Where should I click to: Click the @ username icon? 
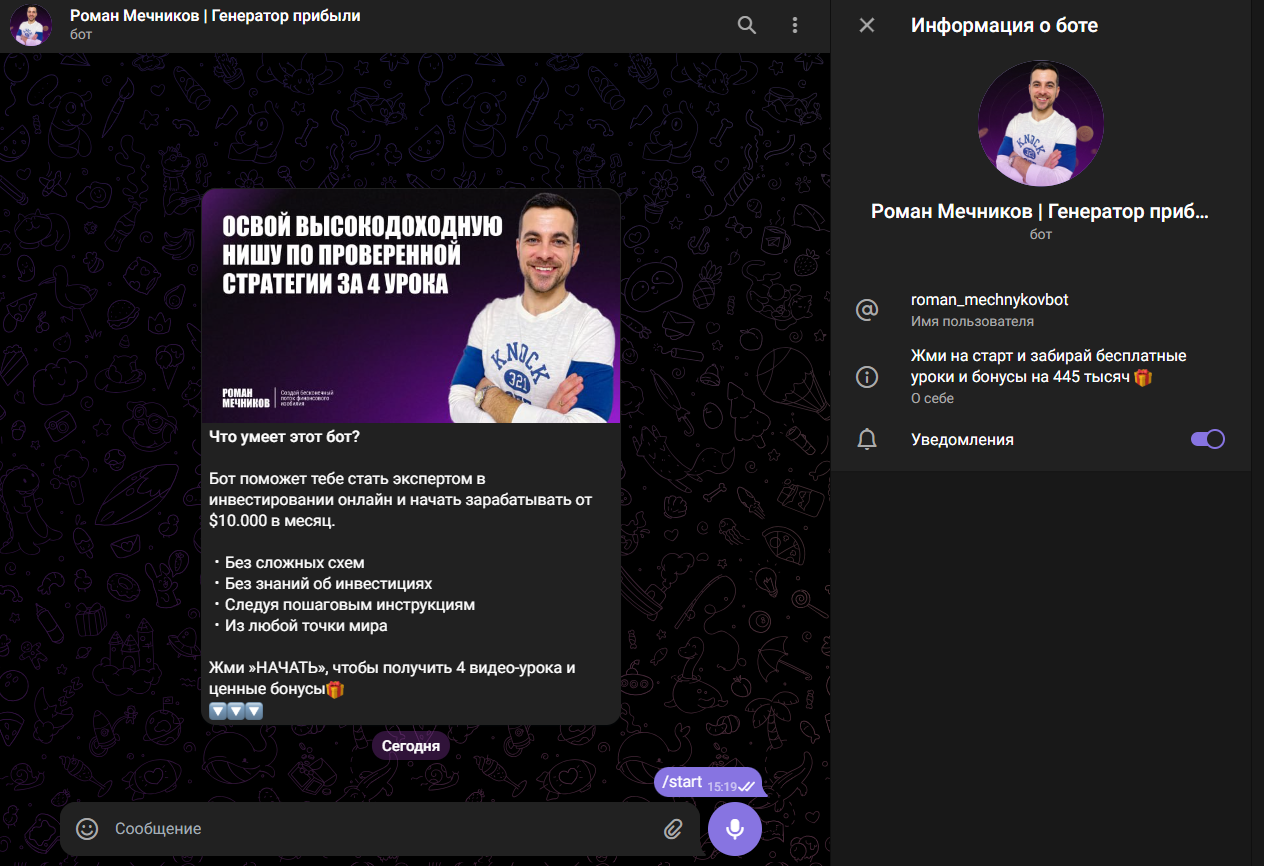click(867, 310)
